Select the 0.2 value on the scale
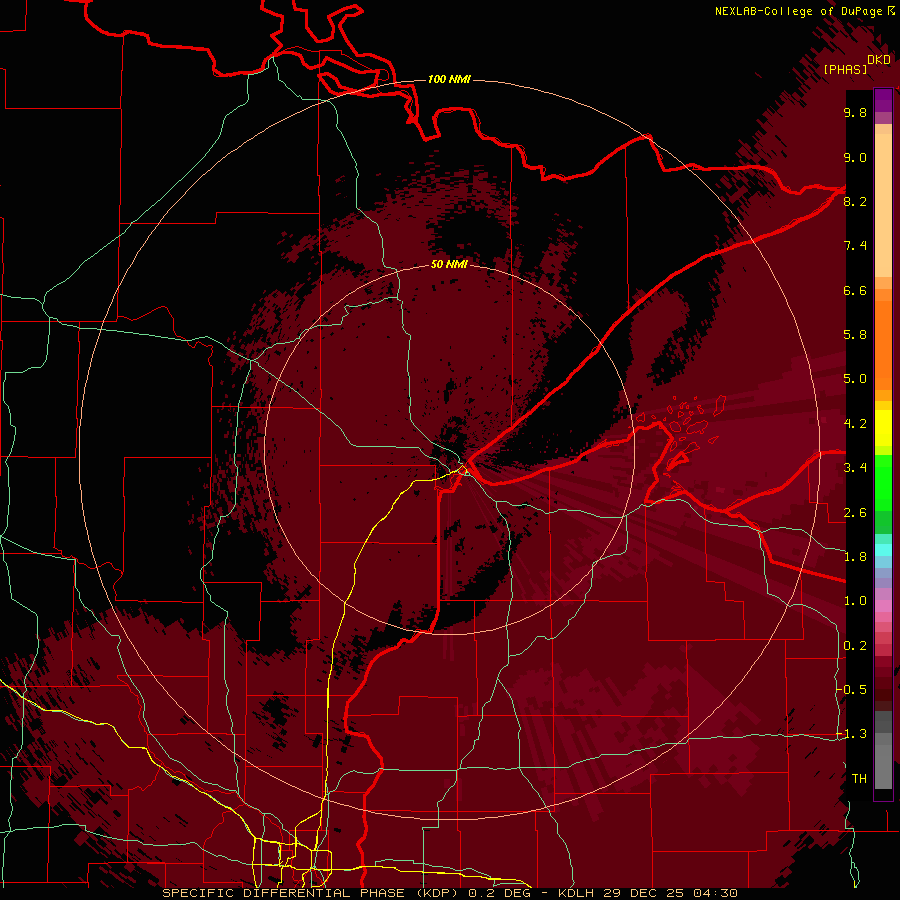Viewport: 900px width, 900px height. click(x=855, y=646)
